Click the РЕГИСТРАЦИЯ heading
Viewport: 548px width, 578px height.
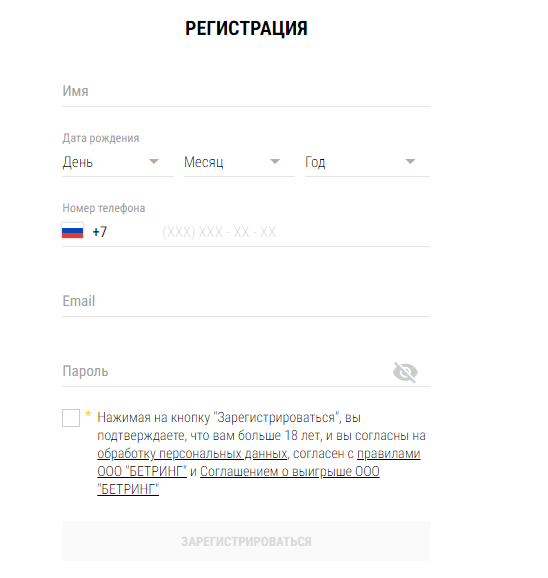coord(246,28)
